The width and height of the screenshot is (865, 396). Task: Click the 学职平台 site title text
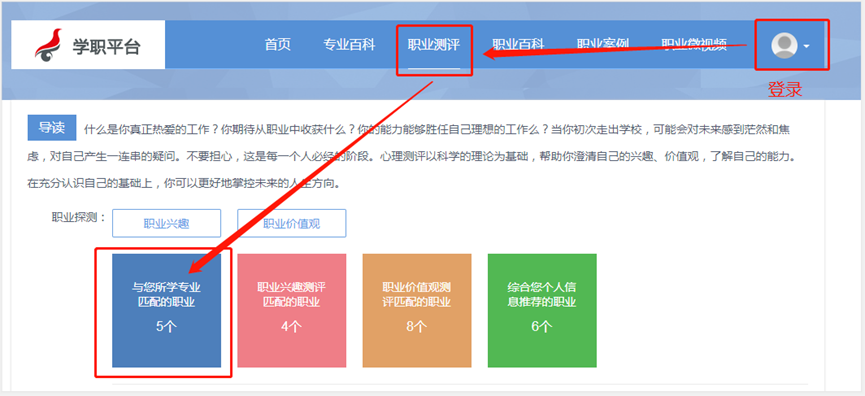point(106,47)
